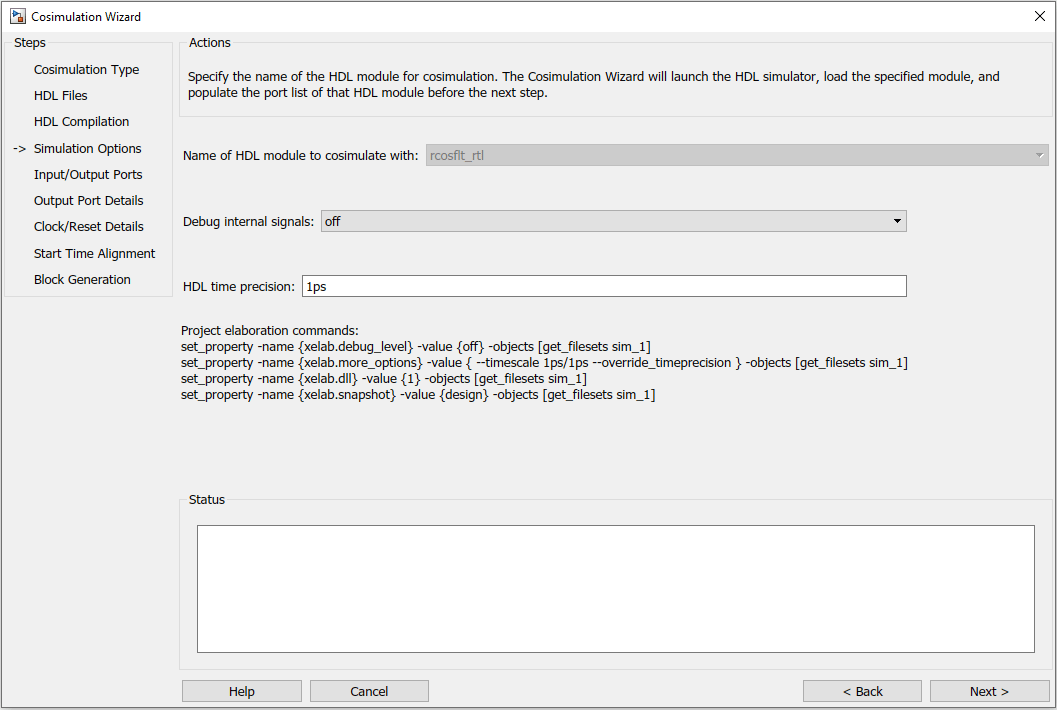Go back with the Back button
Image resolution: width=1057 pixels, height=710 pixels.
point(862,690)
